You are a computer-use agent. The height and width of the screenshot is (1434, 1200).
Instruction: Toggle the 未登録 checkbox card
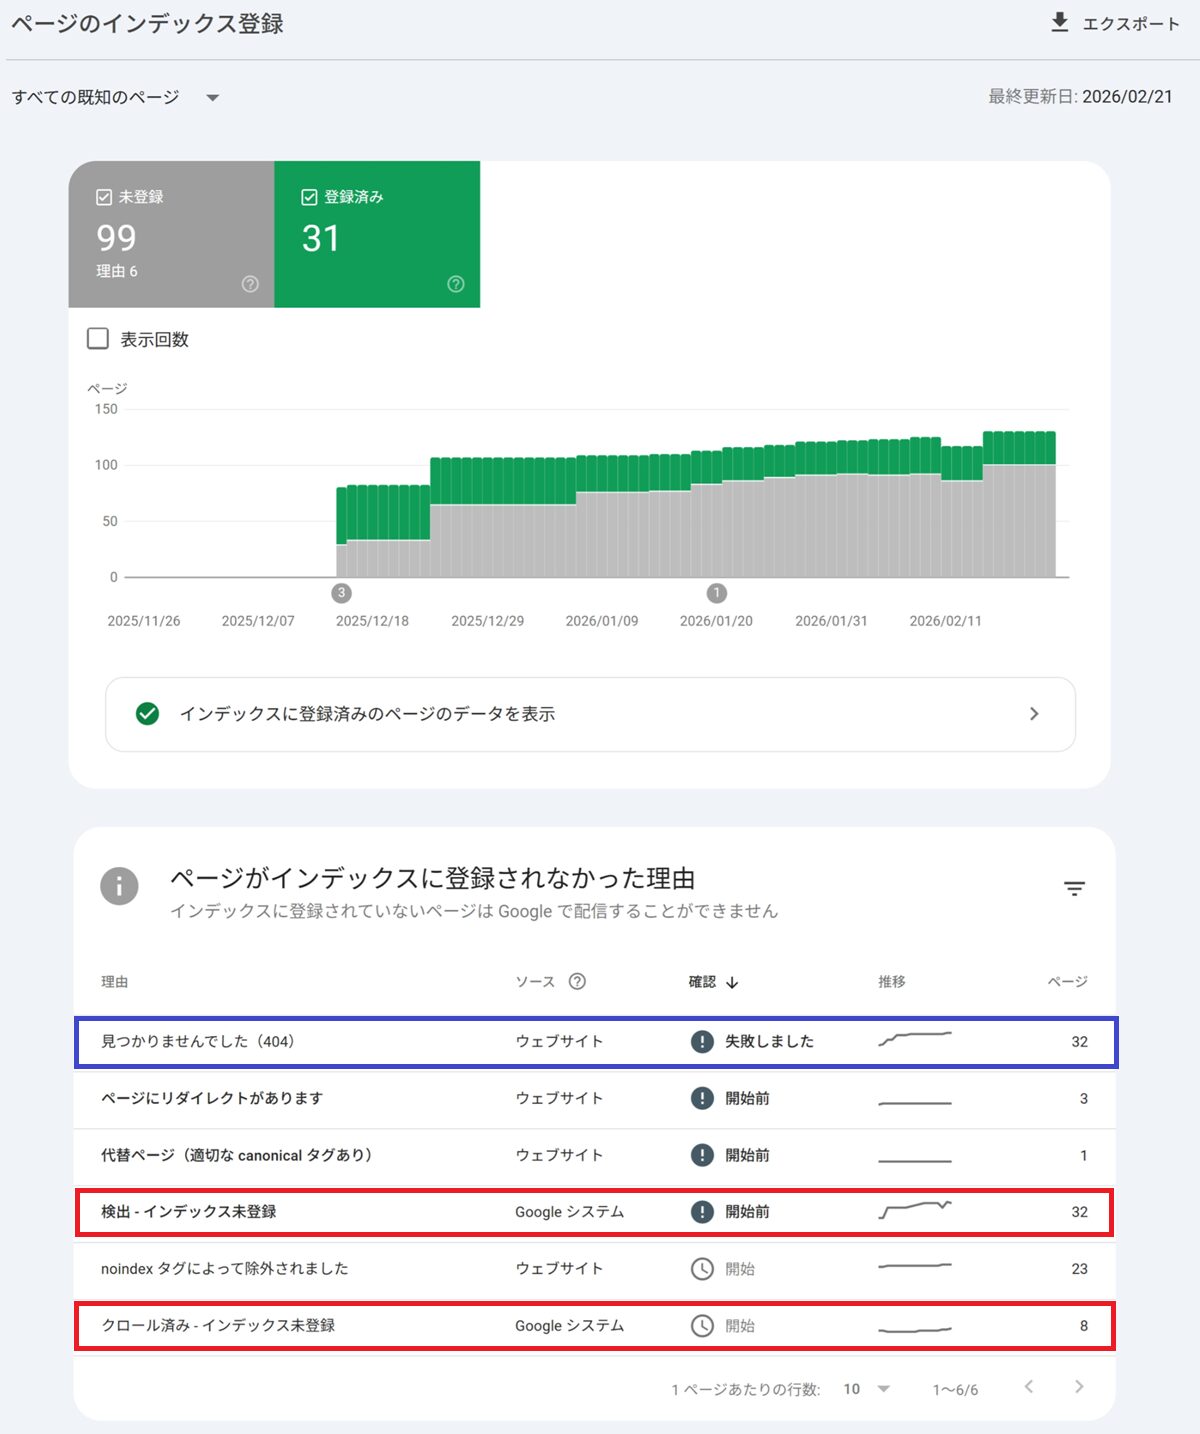(x=104, y=197)
